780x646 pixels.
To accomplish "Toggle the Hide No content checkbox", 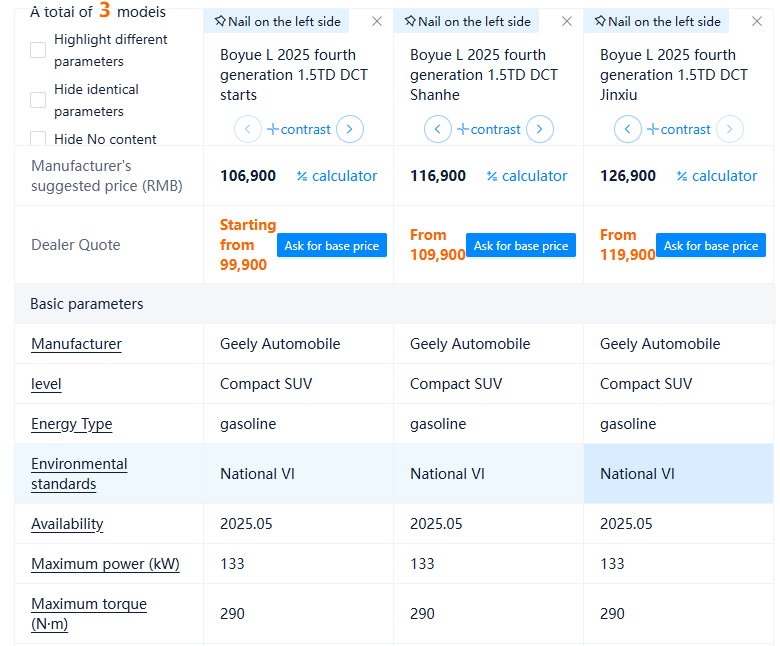I will [x=38, y=139].
